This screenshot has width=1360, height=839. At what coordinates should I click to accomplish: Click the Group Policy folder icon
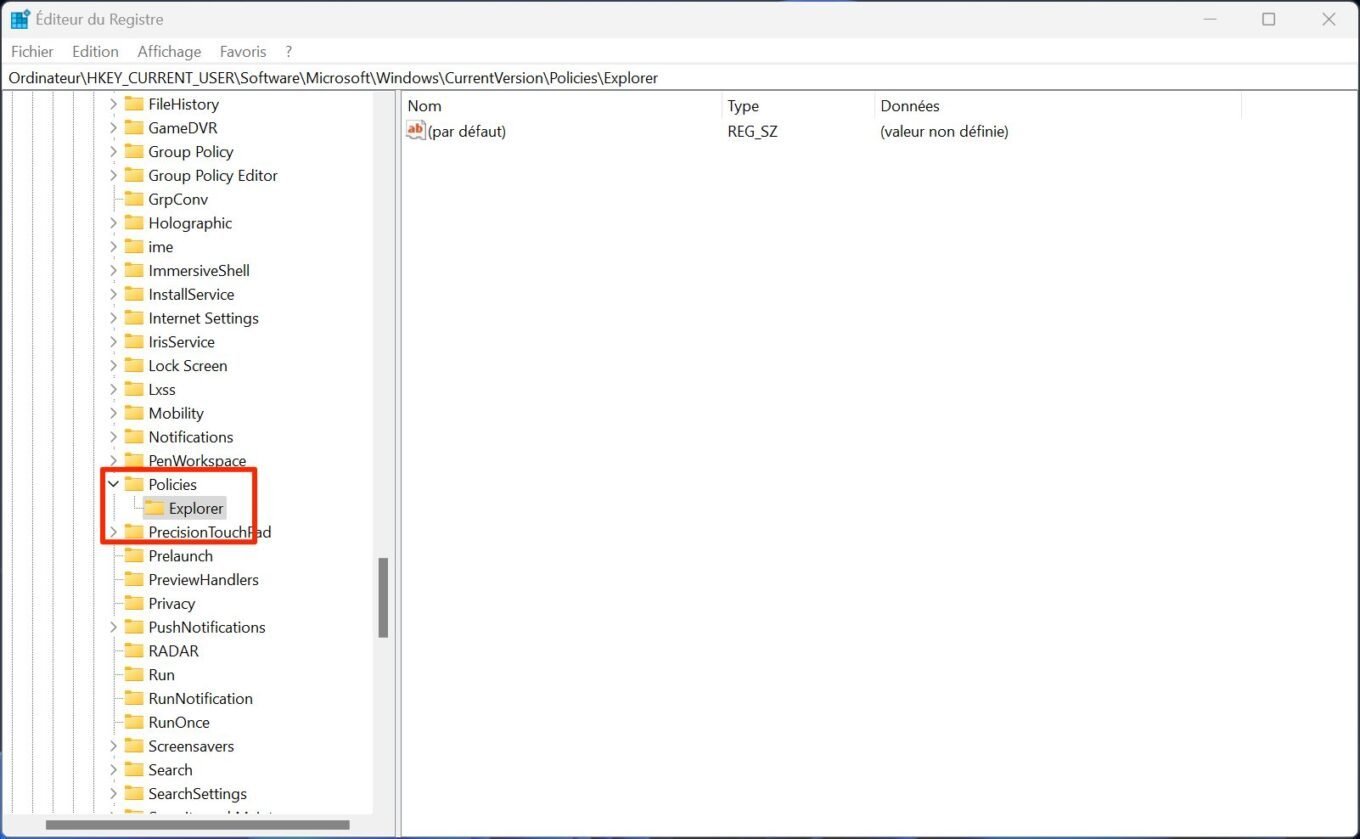134,152
